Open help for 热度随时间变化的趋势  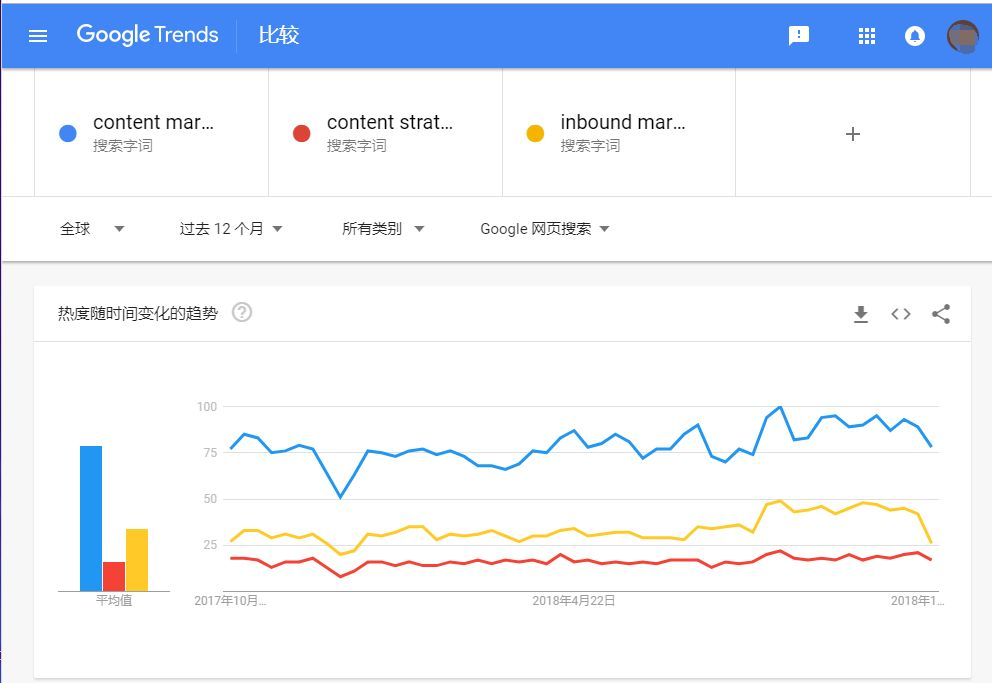tap(242, 312)
